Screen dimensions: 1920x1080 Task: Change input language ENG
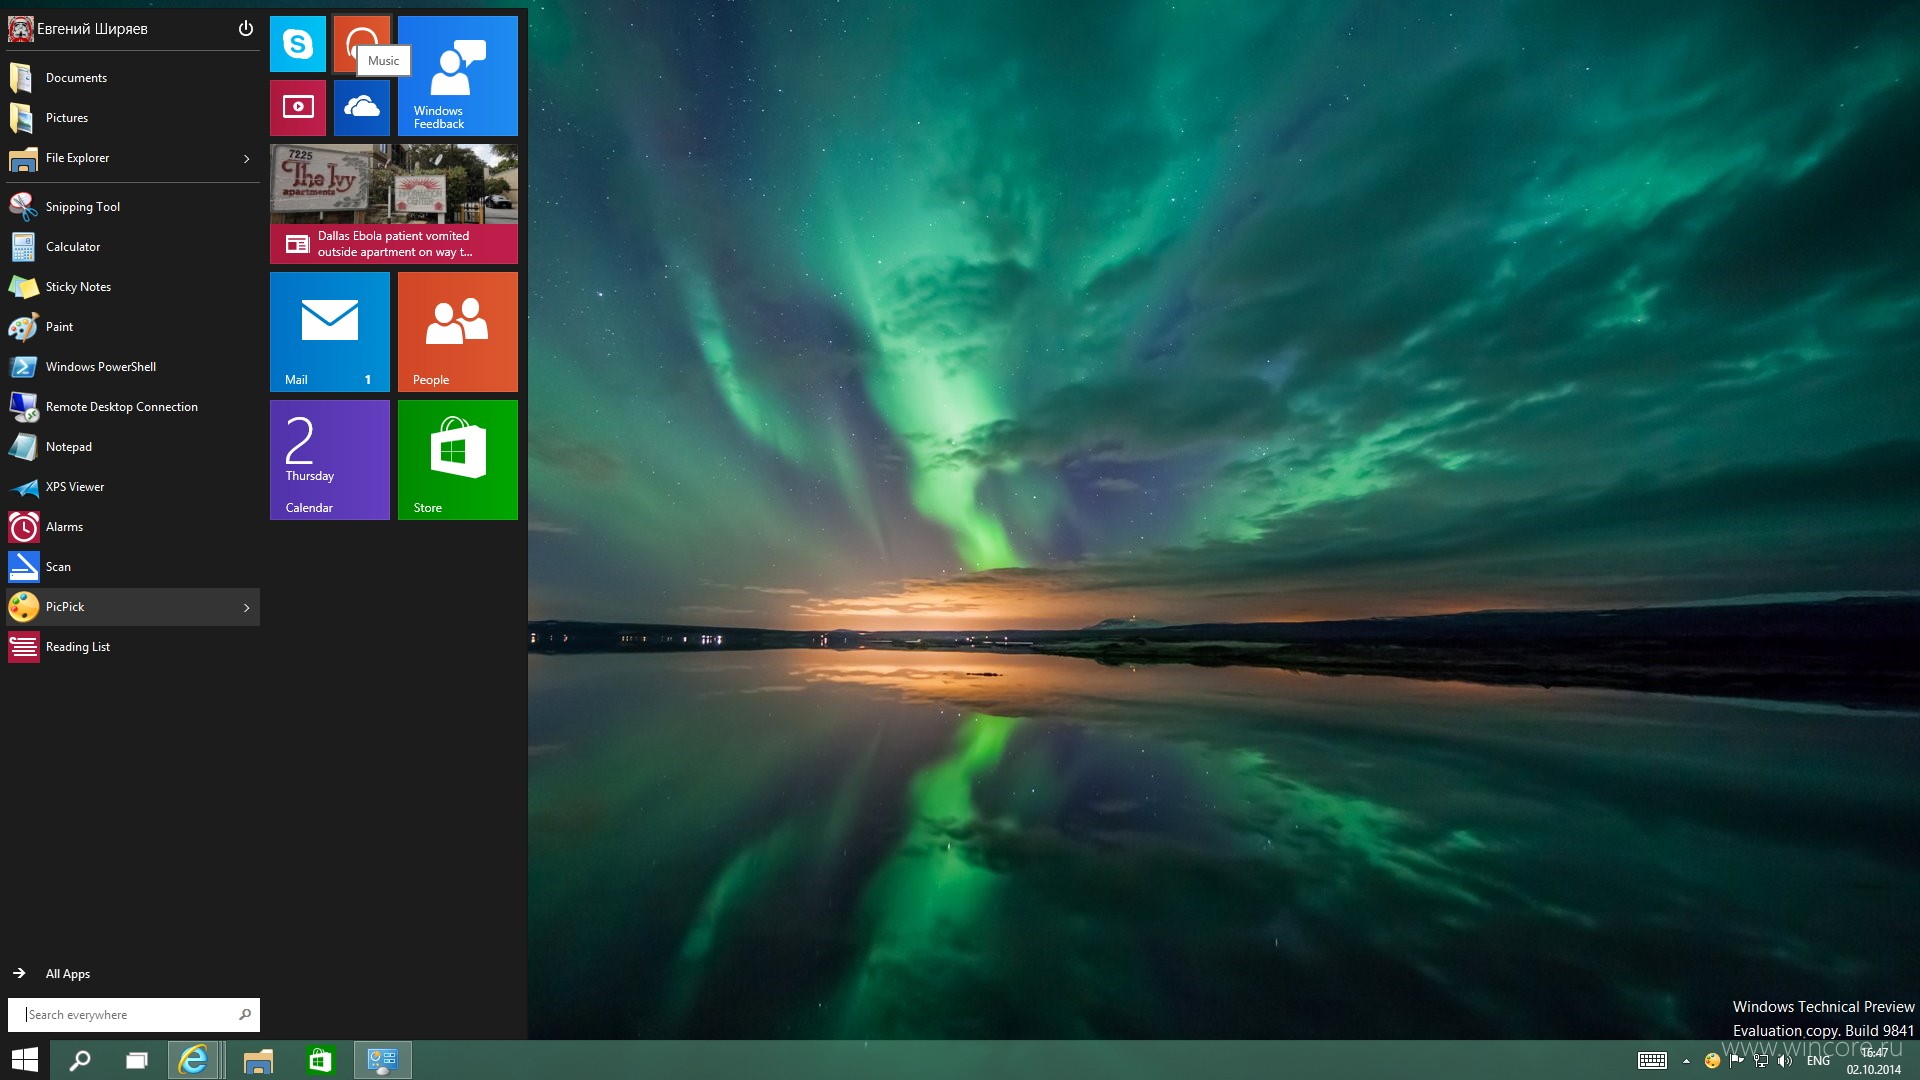click(x=1818, y=1061)
